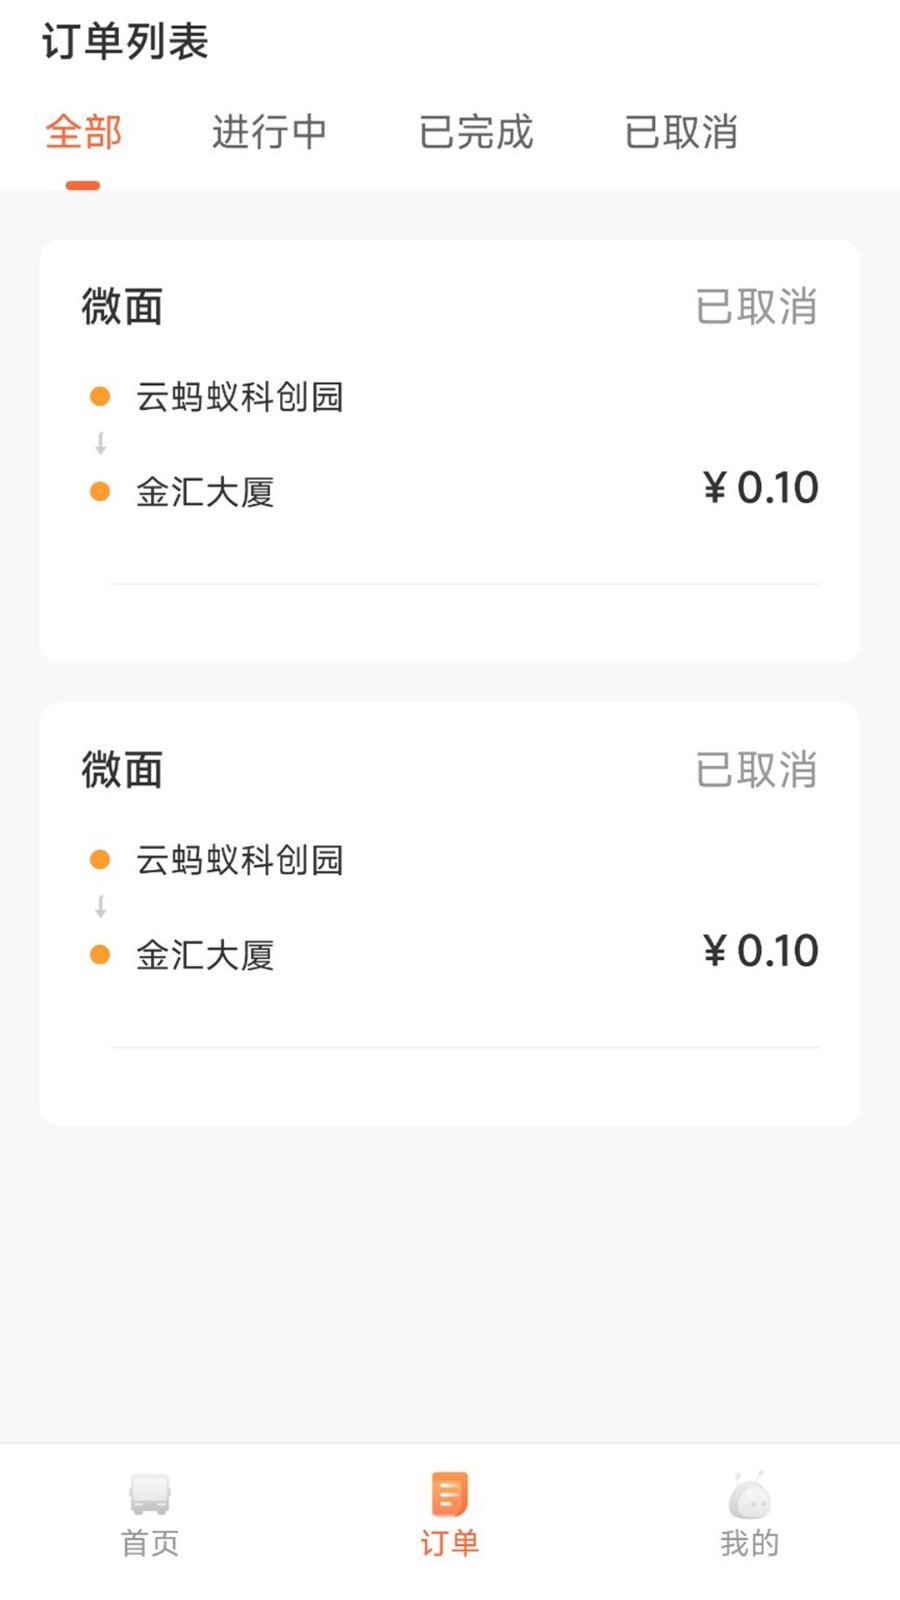Tap first order's orange pickup dot

[x=100, y=397]
